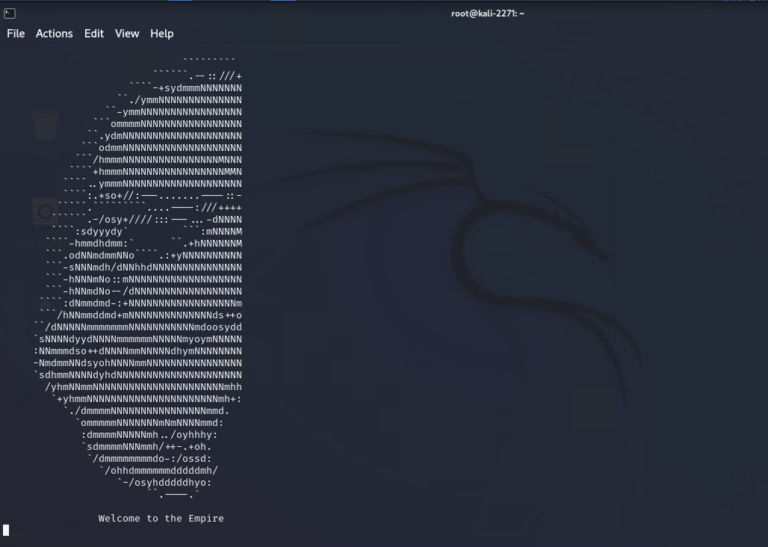The width and height of the screenshot is (768, 547).
Task: Click the terminal window icon in title bar
Action: pos(10,14)
